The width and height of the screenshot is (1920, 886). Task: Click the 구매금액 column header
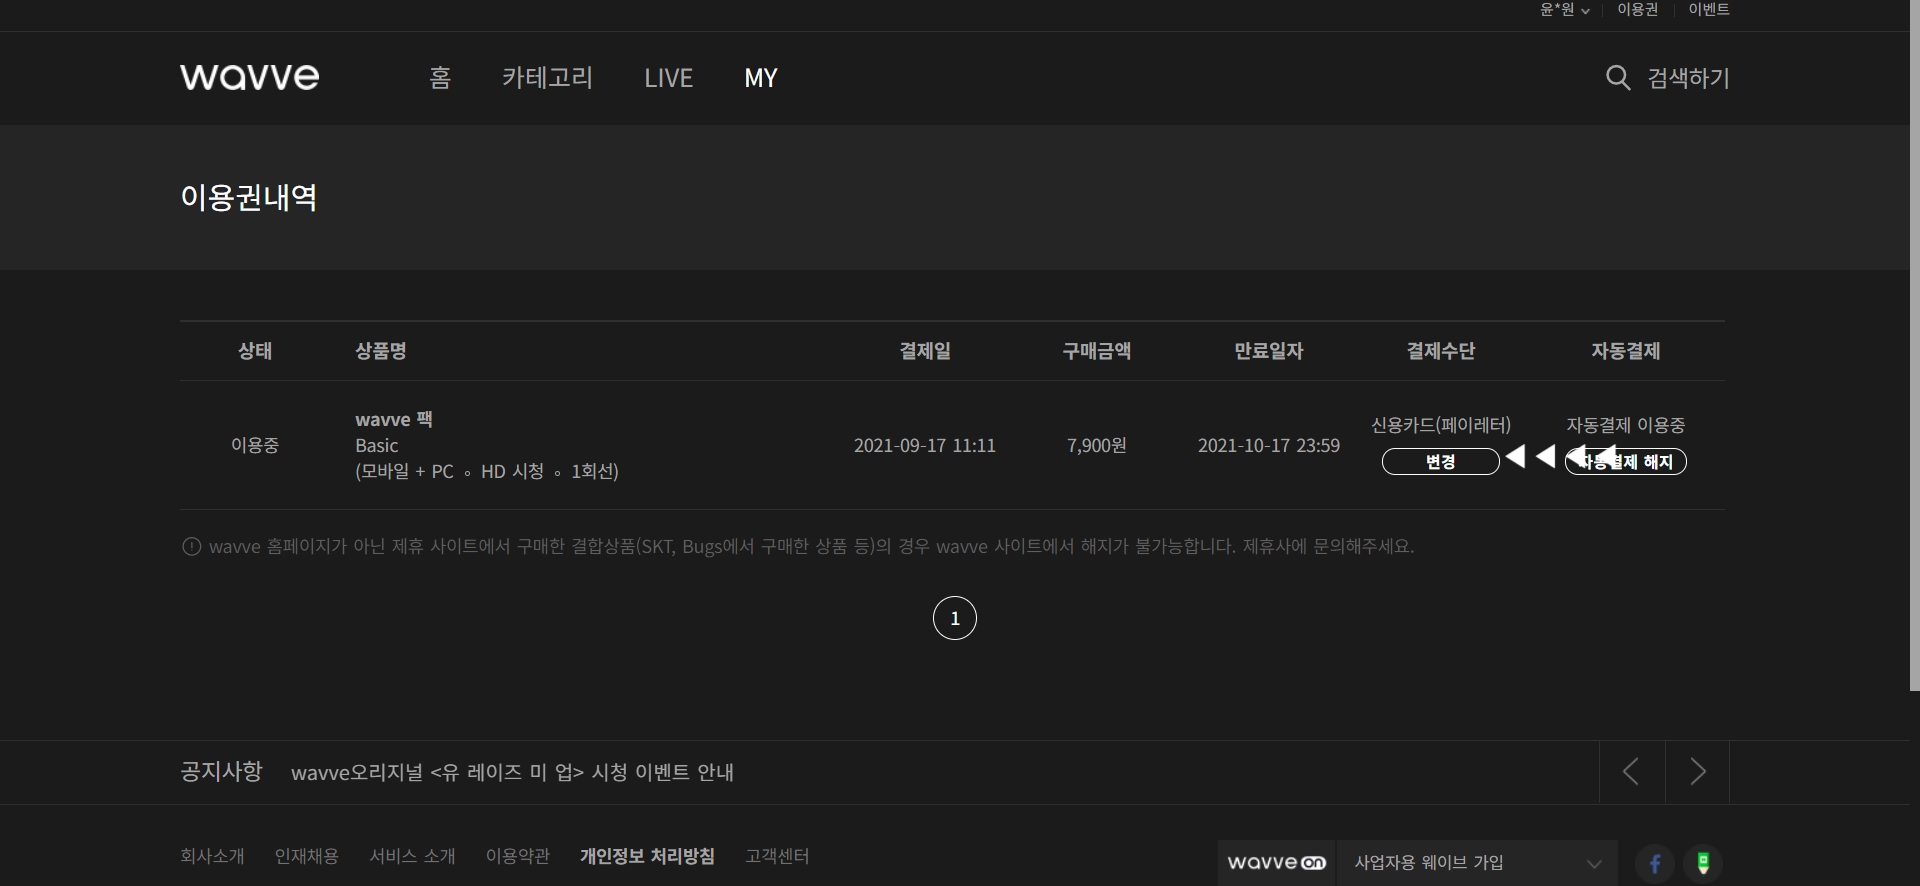1097,351
